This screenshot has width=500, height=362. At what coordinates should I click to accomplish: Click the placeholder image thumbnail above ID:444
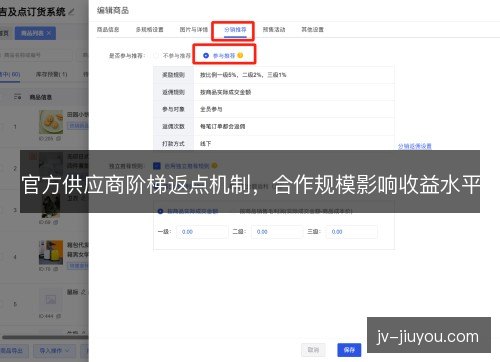51,300
